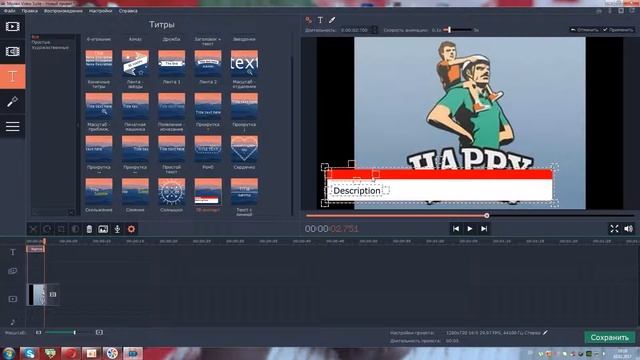Click the green Сохранить button
The width and height of the screenshot is (640, 360).
tap(609, 338)
